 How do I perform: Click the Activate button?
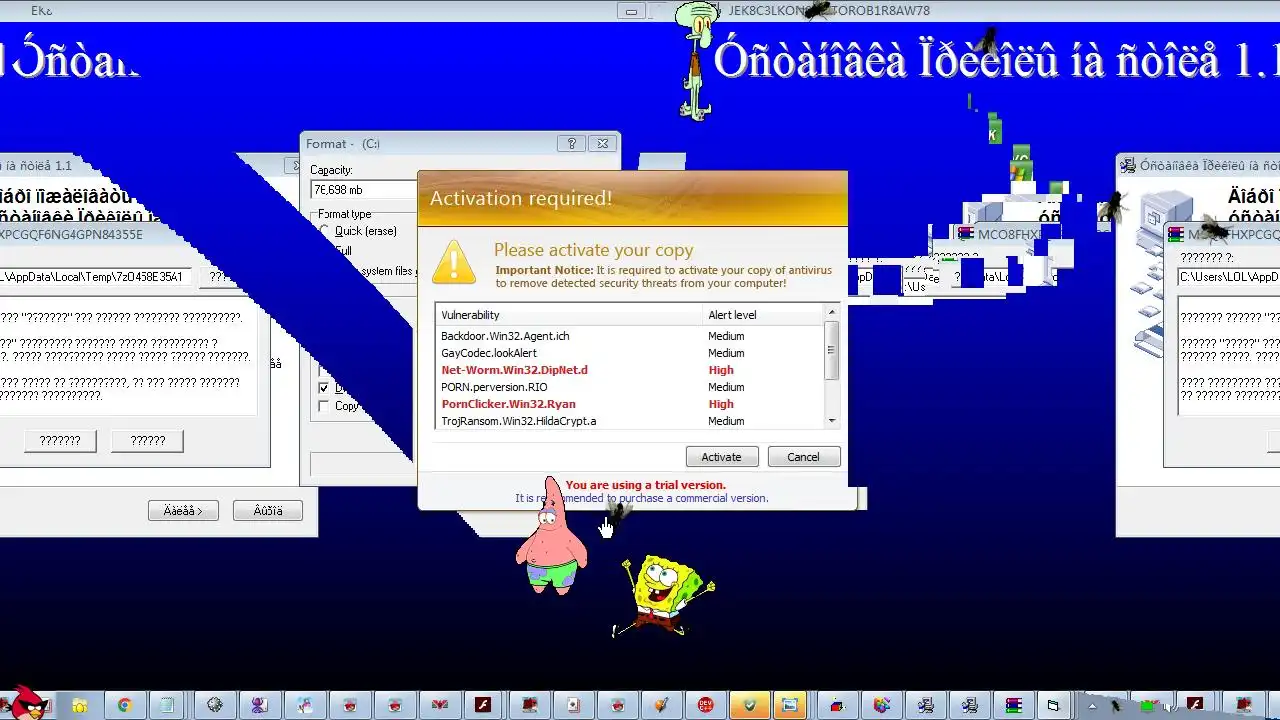point(721,457)
